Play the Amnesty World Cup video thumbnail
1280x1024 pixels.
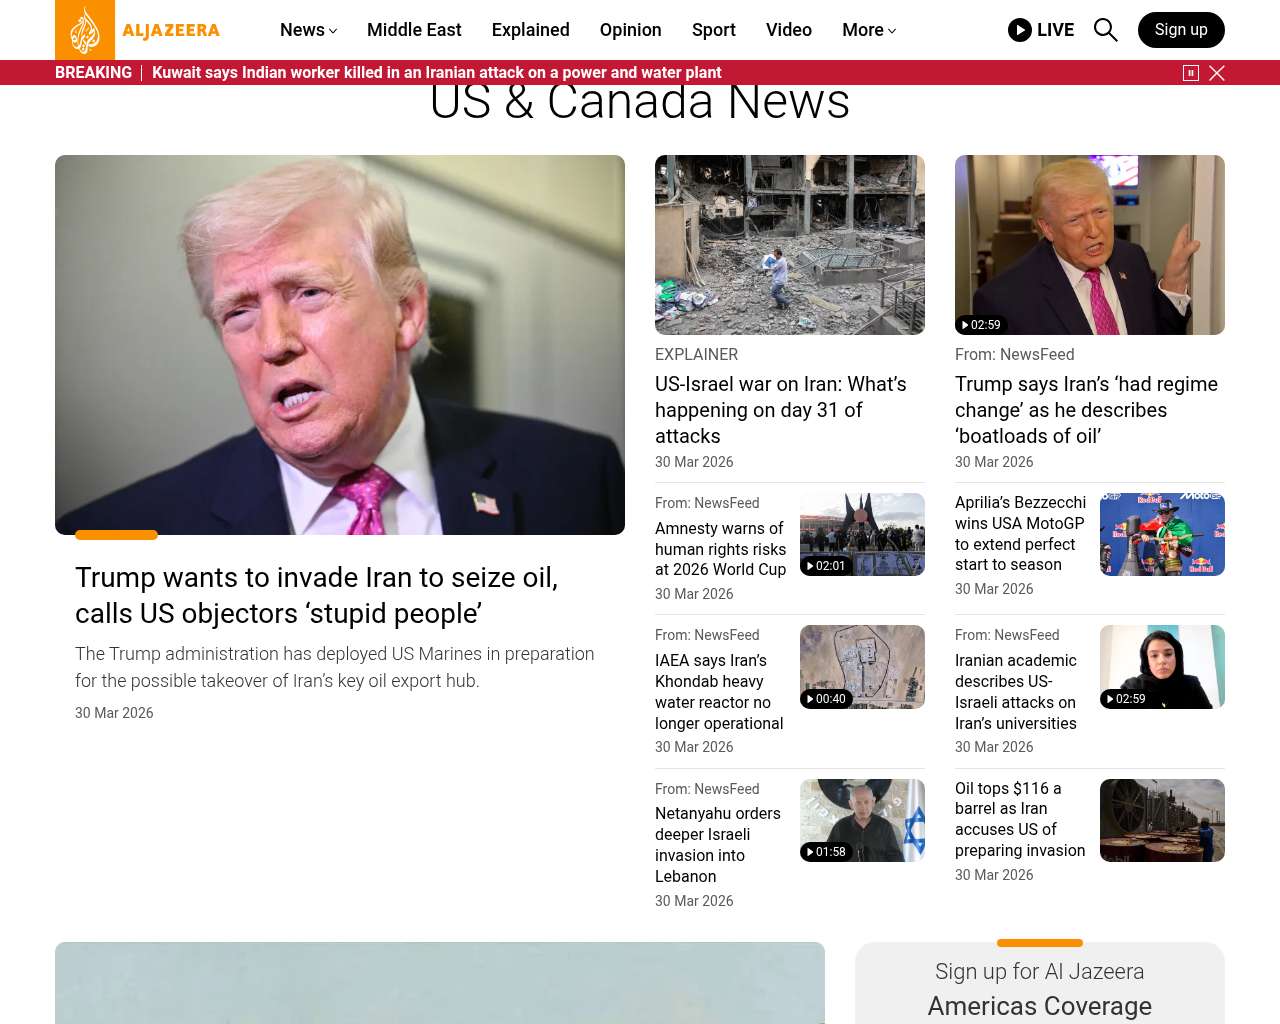pyautogui.click(x=862, y=534)
